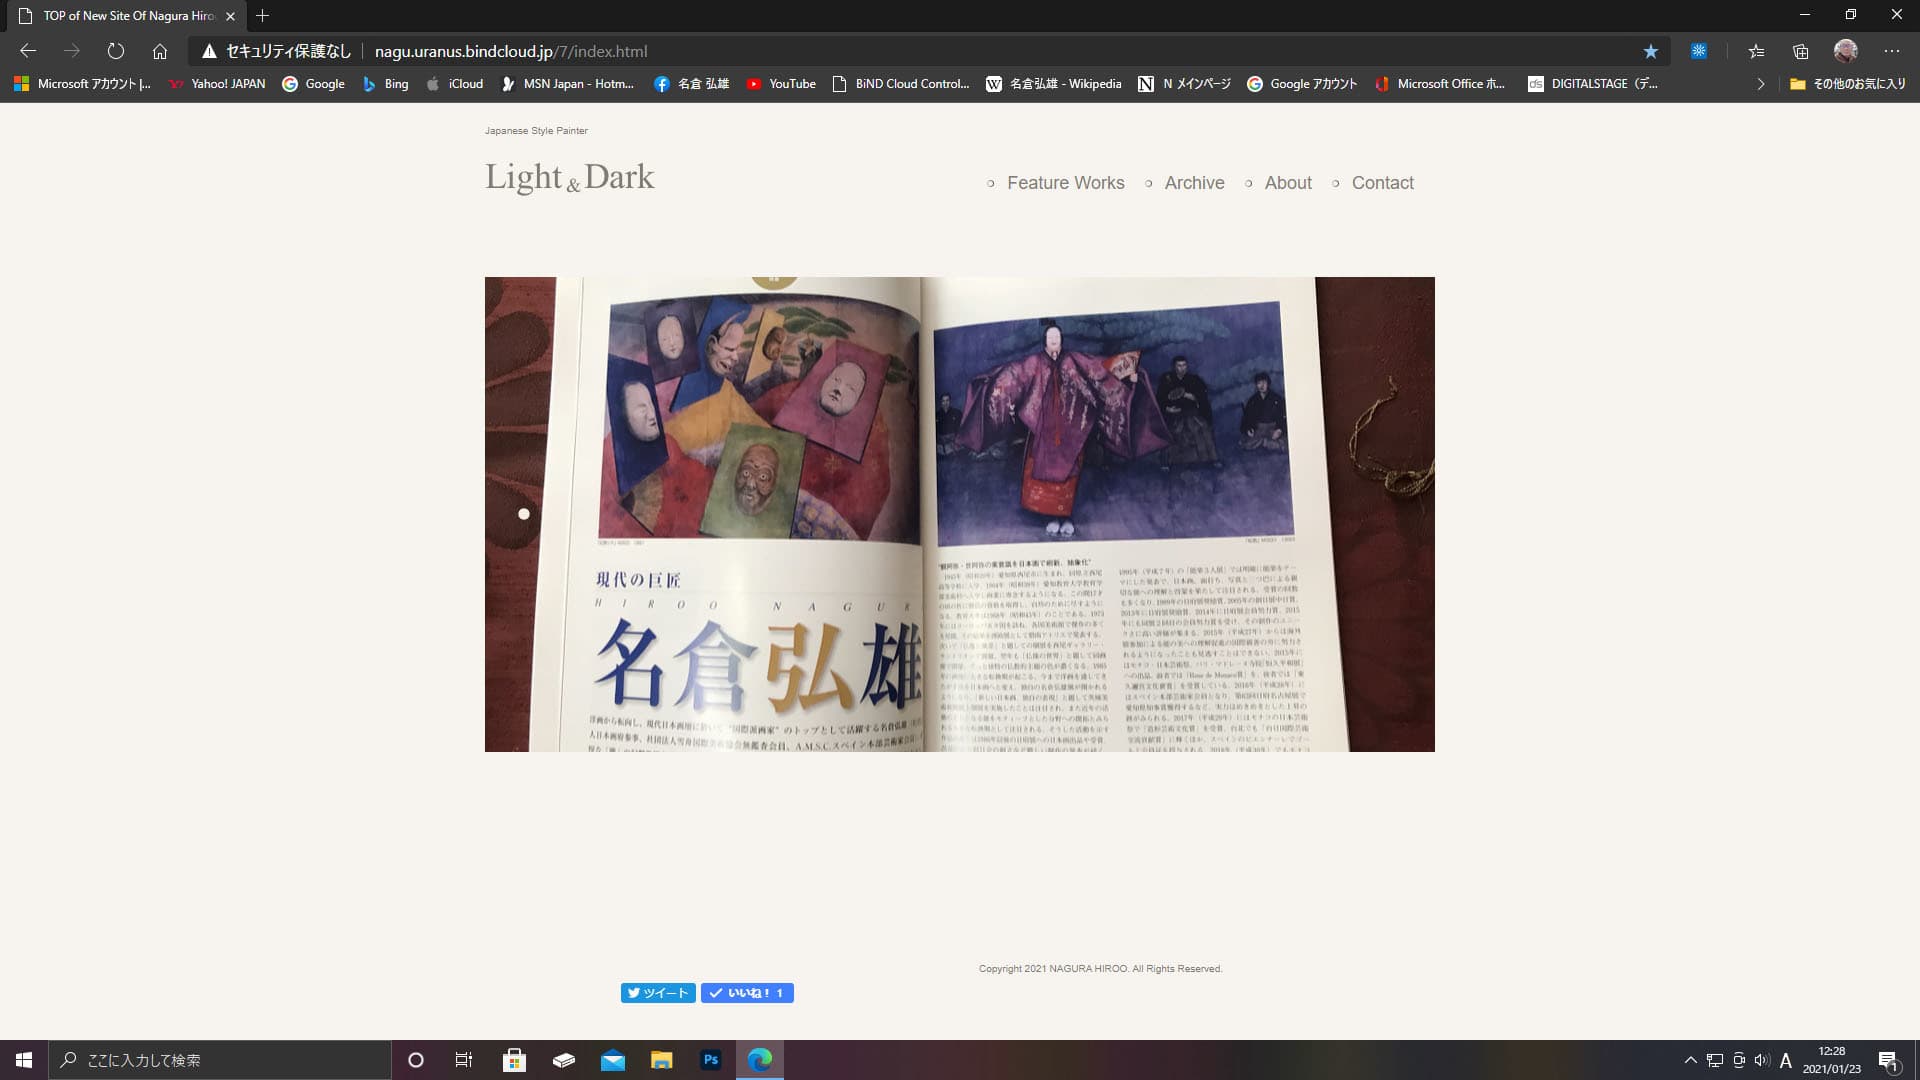Expand the bookmarks overflow chevron
Image resolution: width=1920 pixels, height=1080 pixels.
point(1760,84)
